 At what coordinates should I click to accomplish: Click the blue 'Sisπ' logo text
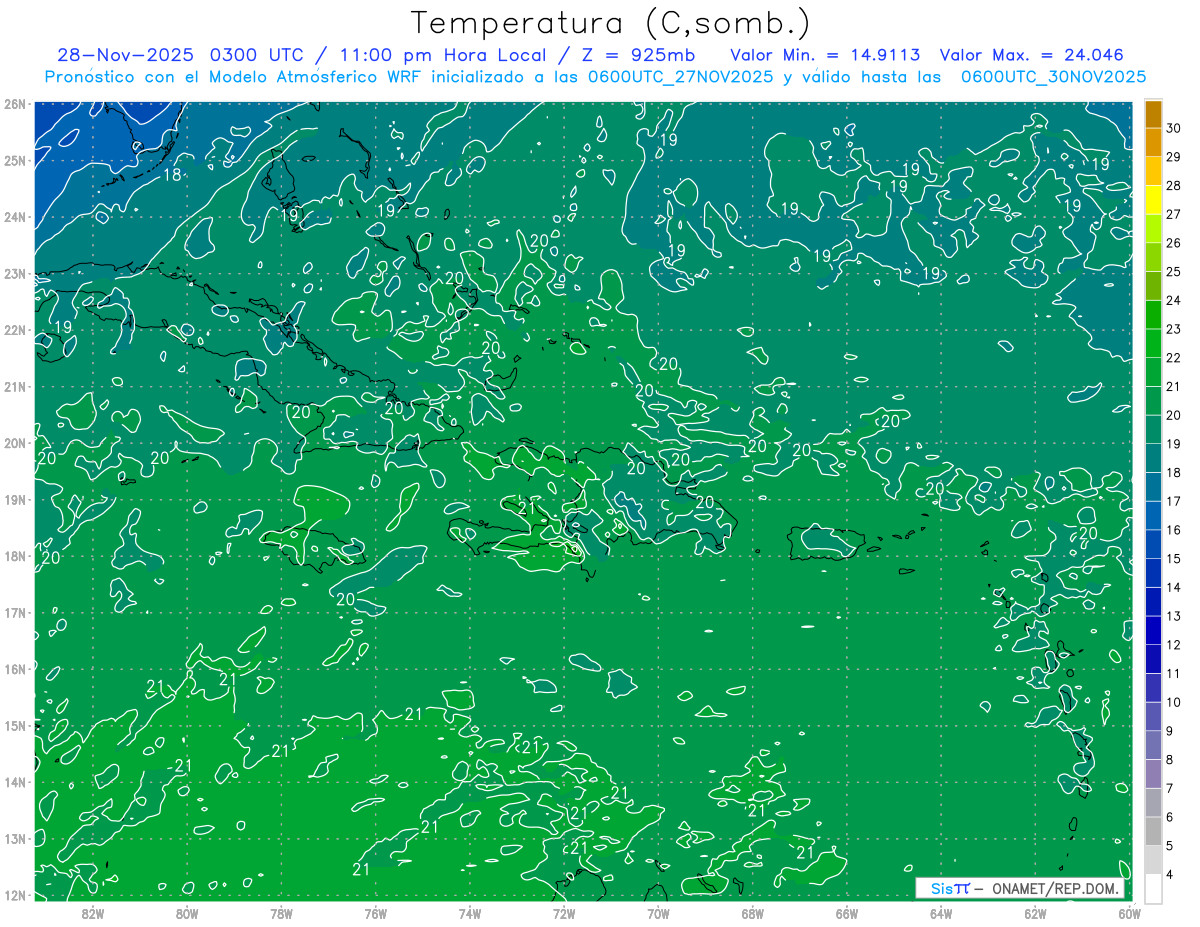point(950,888)
